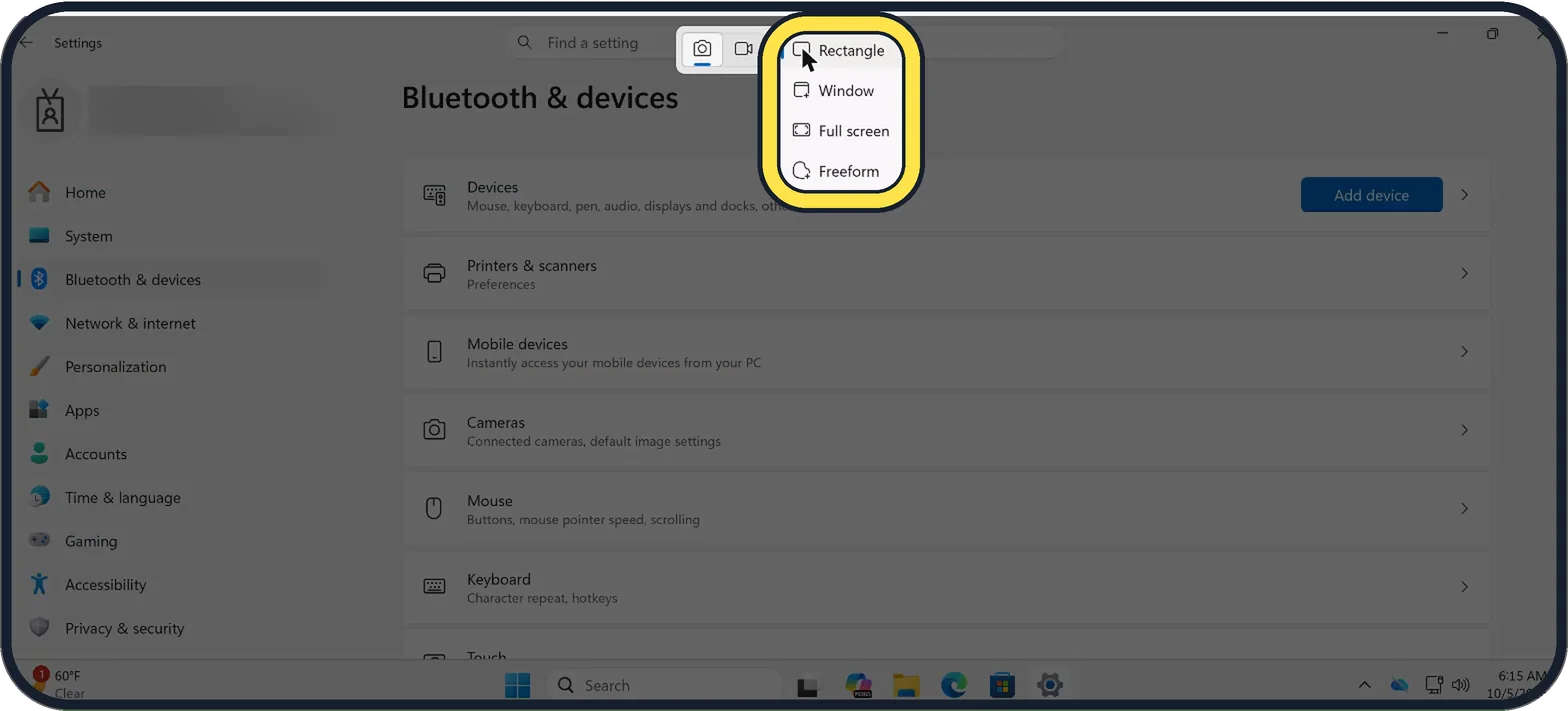
Task: Switch to the camera snip icon
Action: pyautogui.click(x=702, y=49)
